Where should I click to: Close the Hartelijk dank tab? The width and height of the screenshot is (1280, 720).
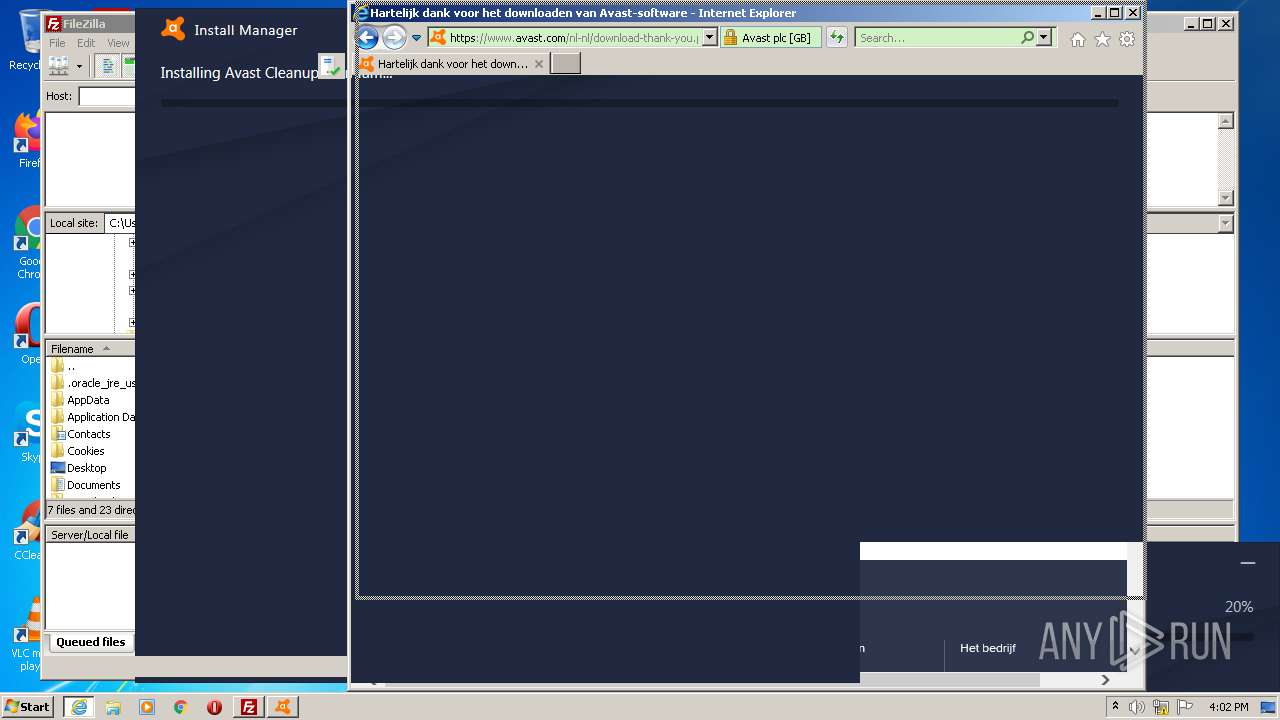coord(539,64)
